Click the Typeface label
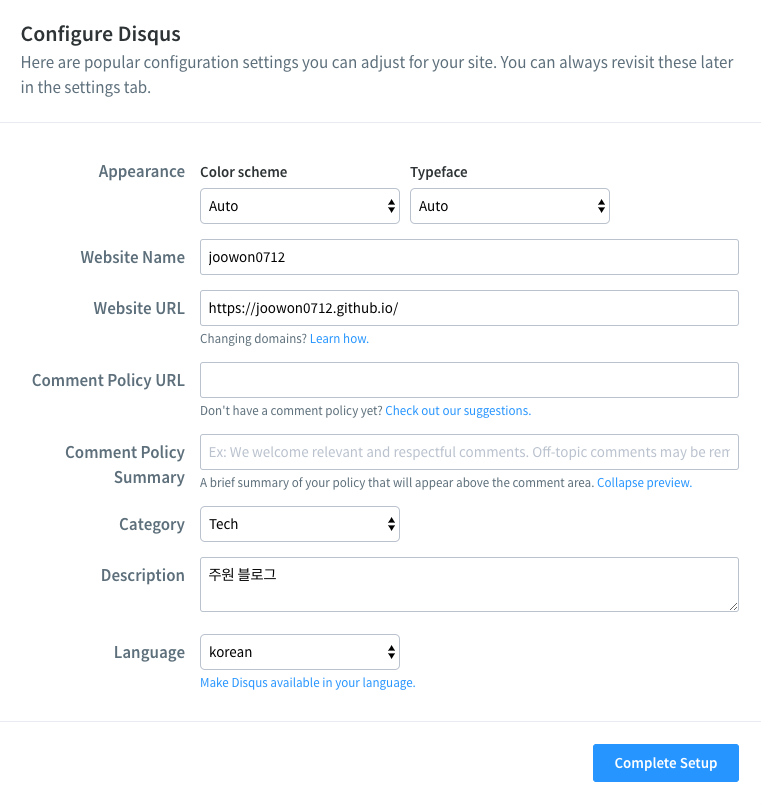Screen dimensions: 761x804 [438, 172]
